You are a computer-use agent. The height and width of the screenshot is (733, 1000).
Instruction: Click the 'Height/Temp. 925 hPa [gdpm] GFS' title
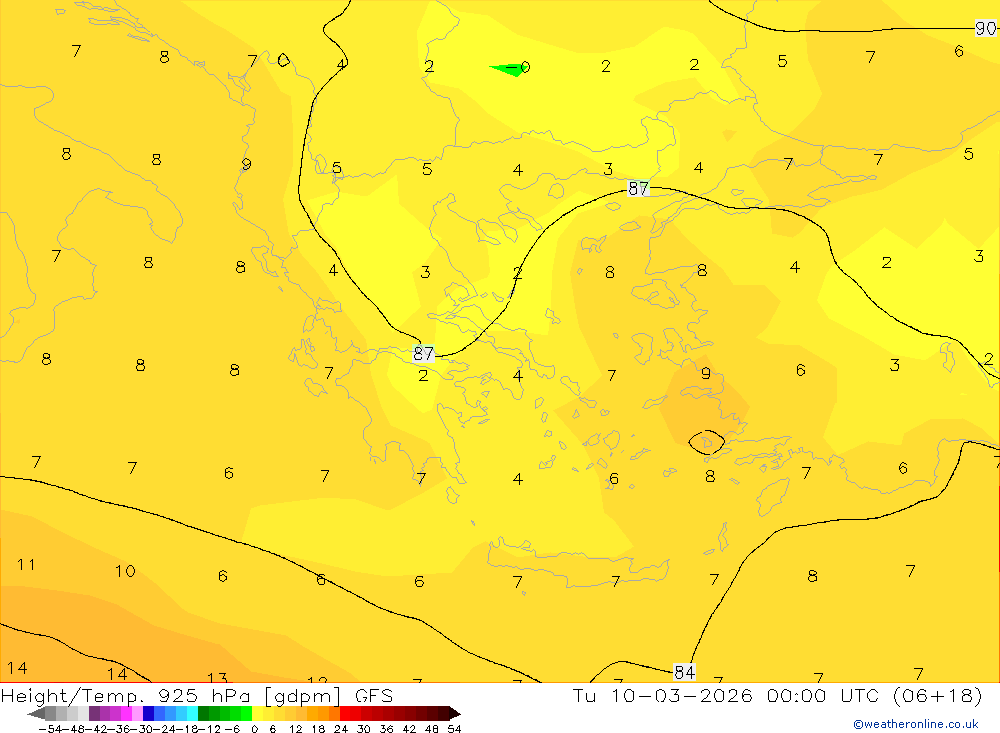tap(196, 695)
